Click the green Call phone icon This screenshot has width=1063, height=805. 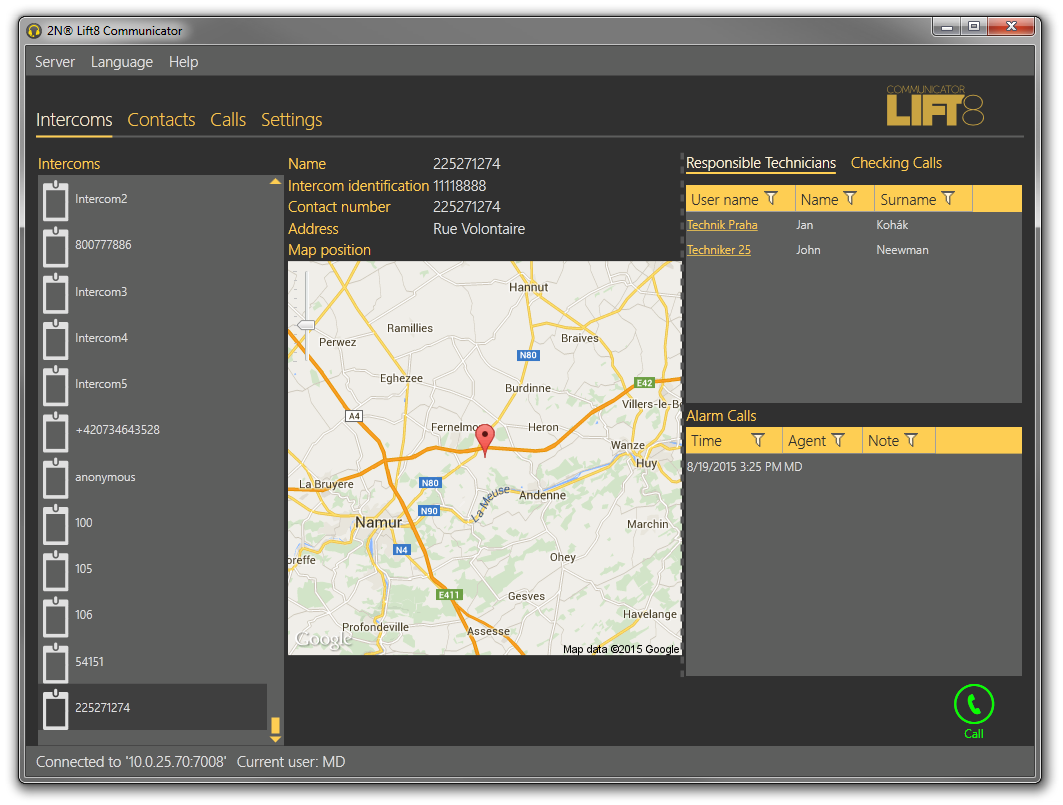[973, 705]
